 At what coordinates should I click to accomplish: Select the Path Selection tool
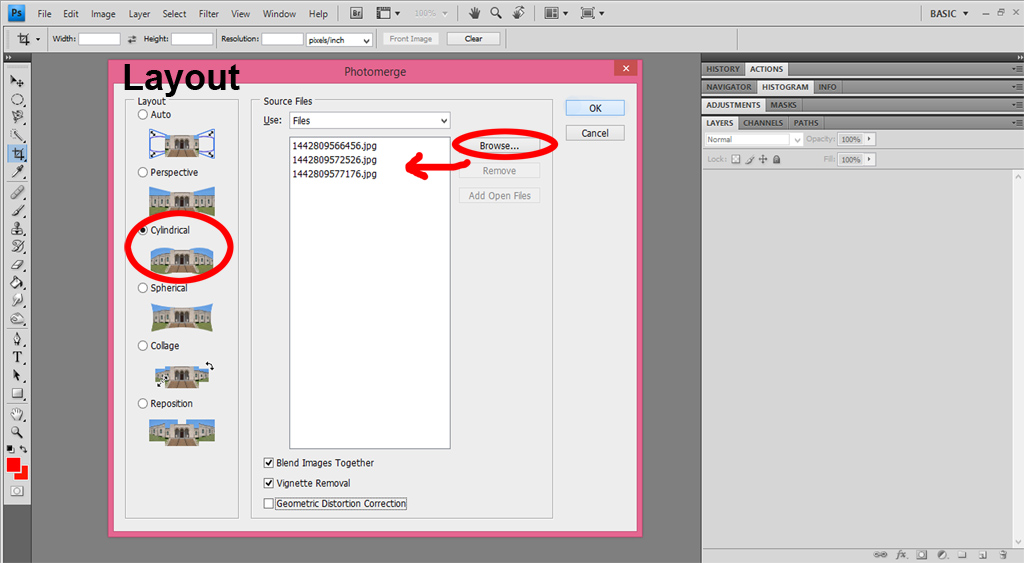pyautogui.click(x=17, y=376)
